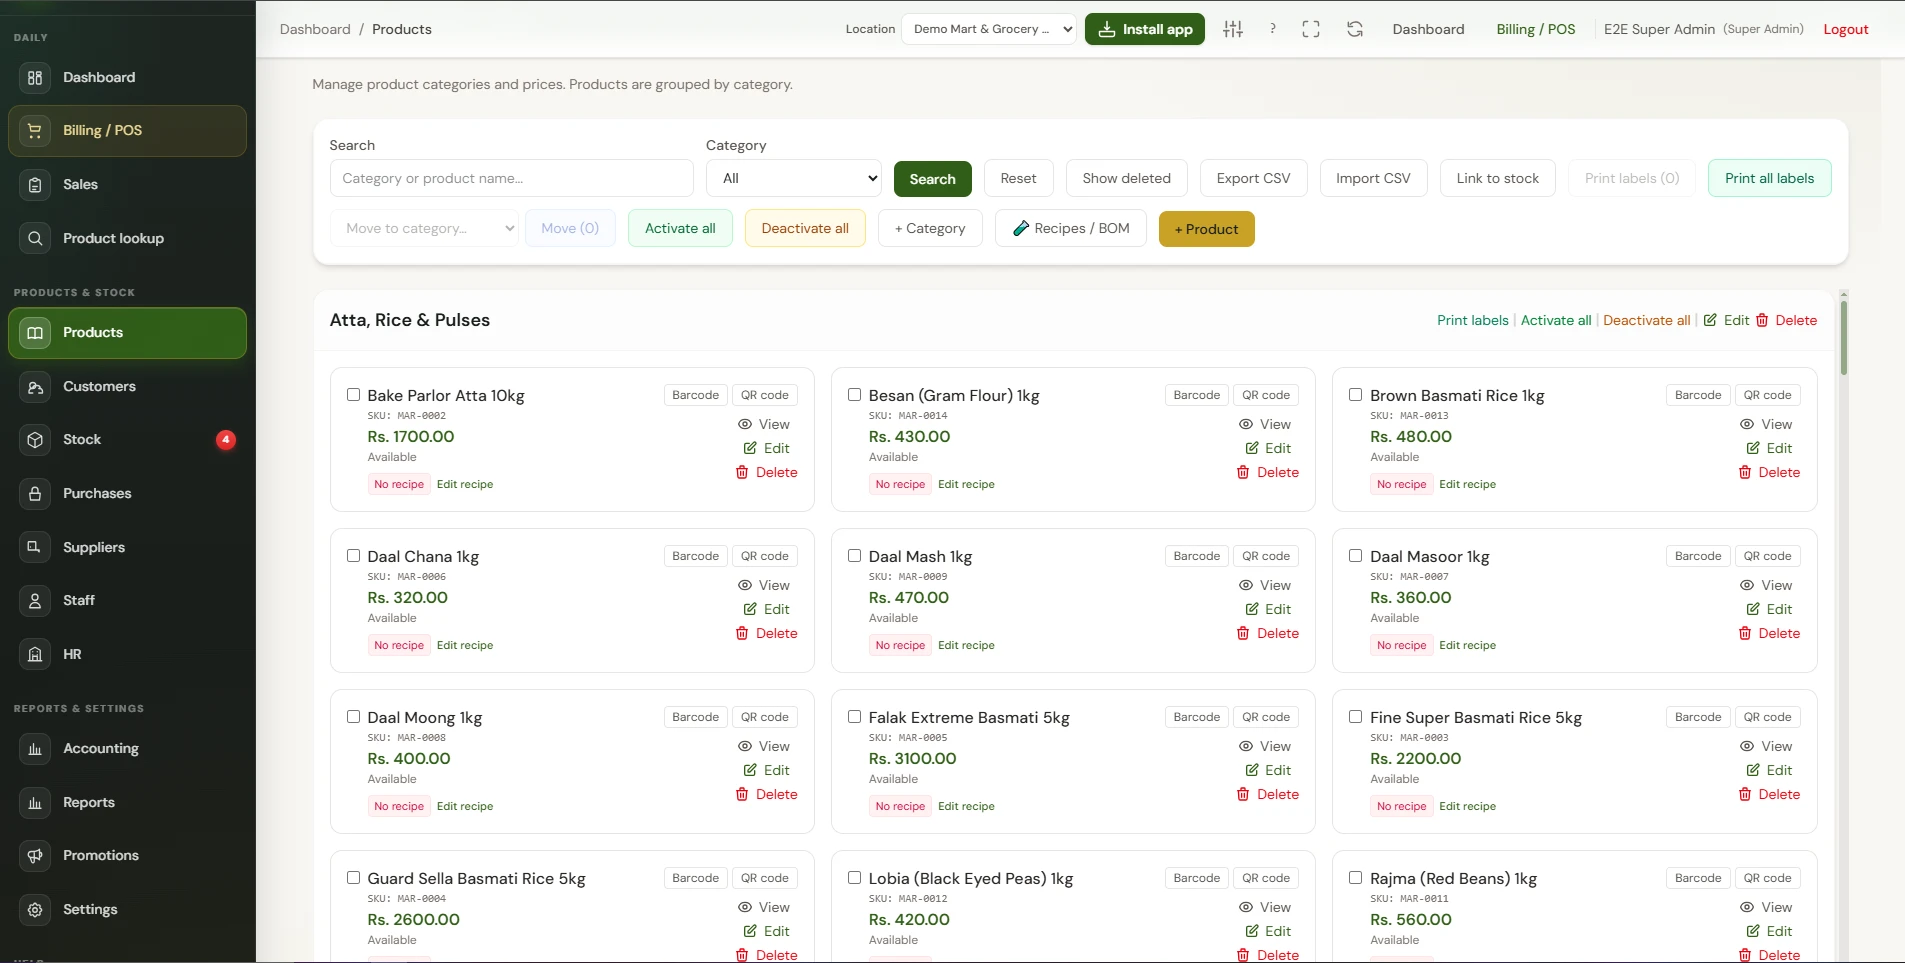Open the Purchases bag icon
Viewport: 1905px width, 963px height.
pos(35,494)
